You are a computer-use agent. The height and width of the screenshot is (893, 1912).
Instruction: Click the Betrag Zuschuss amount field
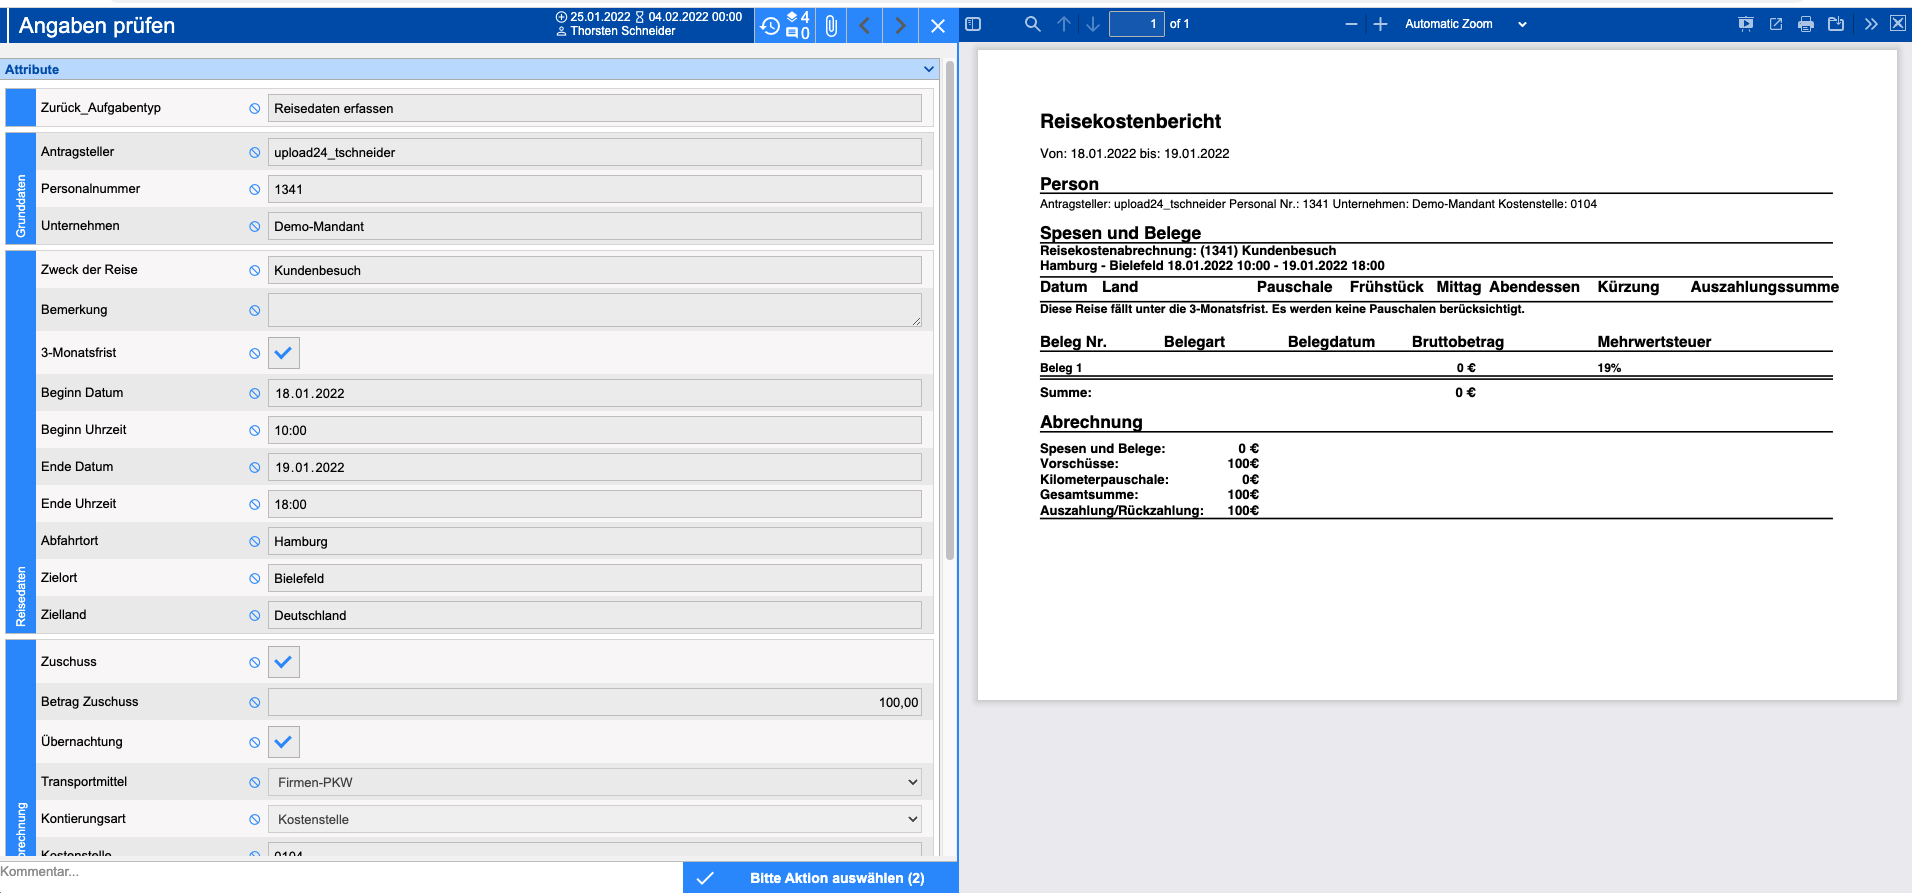click(595, 702)
